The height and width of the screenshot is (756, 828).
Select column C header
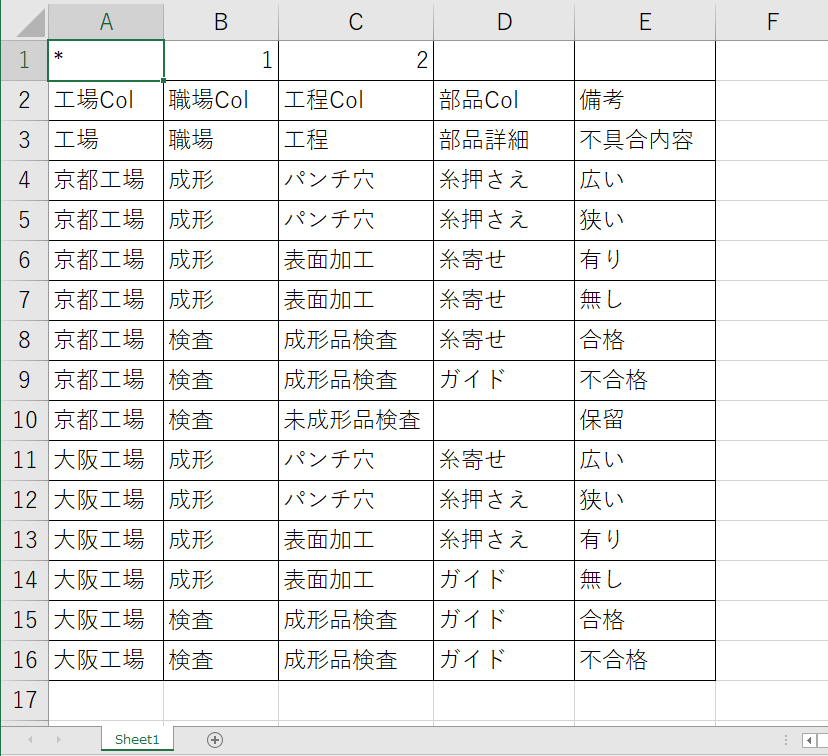click(x=356, y=21)
